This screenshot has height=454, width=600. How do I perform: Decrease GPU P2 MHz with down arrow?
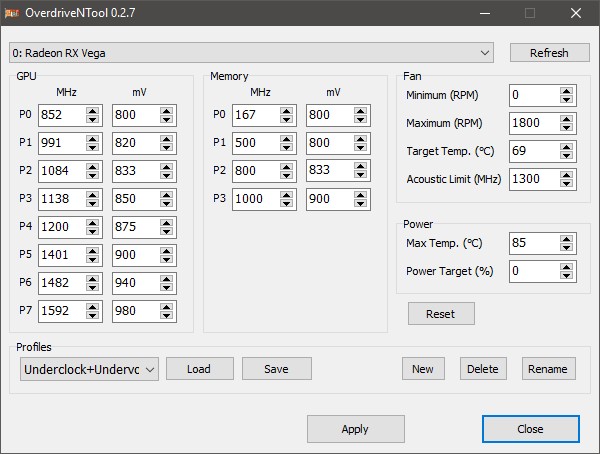point(92,175)
